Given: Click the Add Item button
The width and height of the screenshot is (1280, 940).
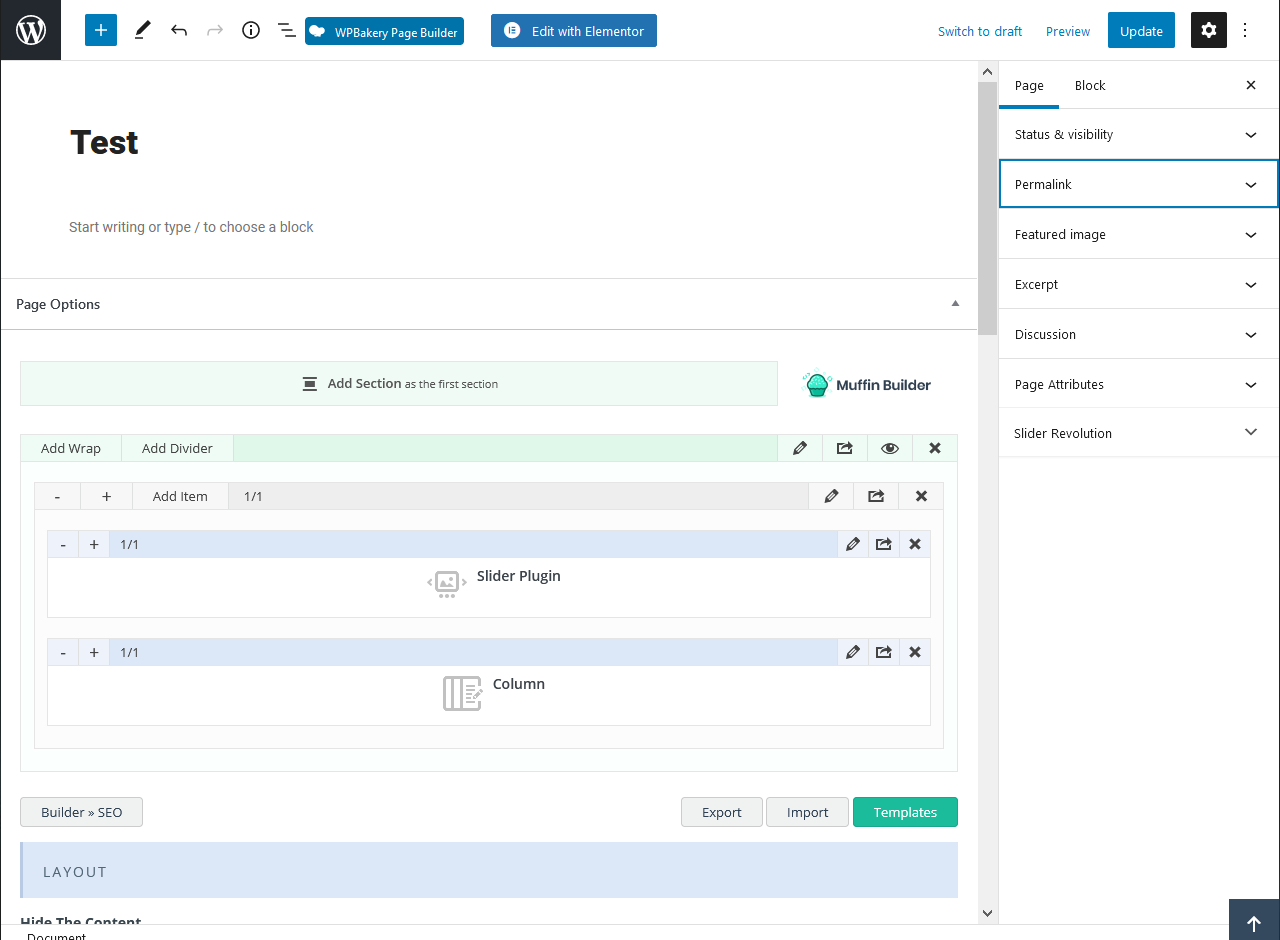Looking at the screenshot, I should pos(180,496).
